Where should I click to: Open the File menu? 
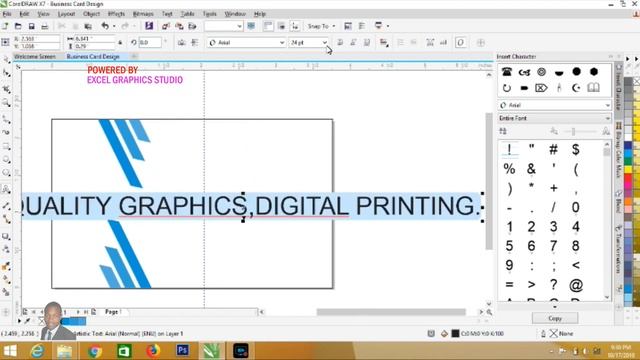point(7,14)
